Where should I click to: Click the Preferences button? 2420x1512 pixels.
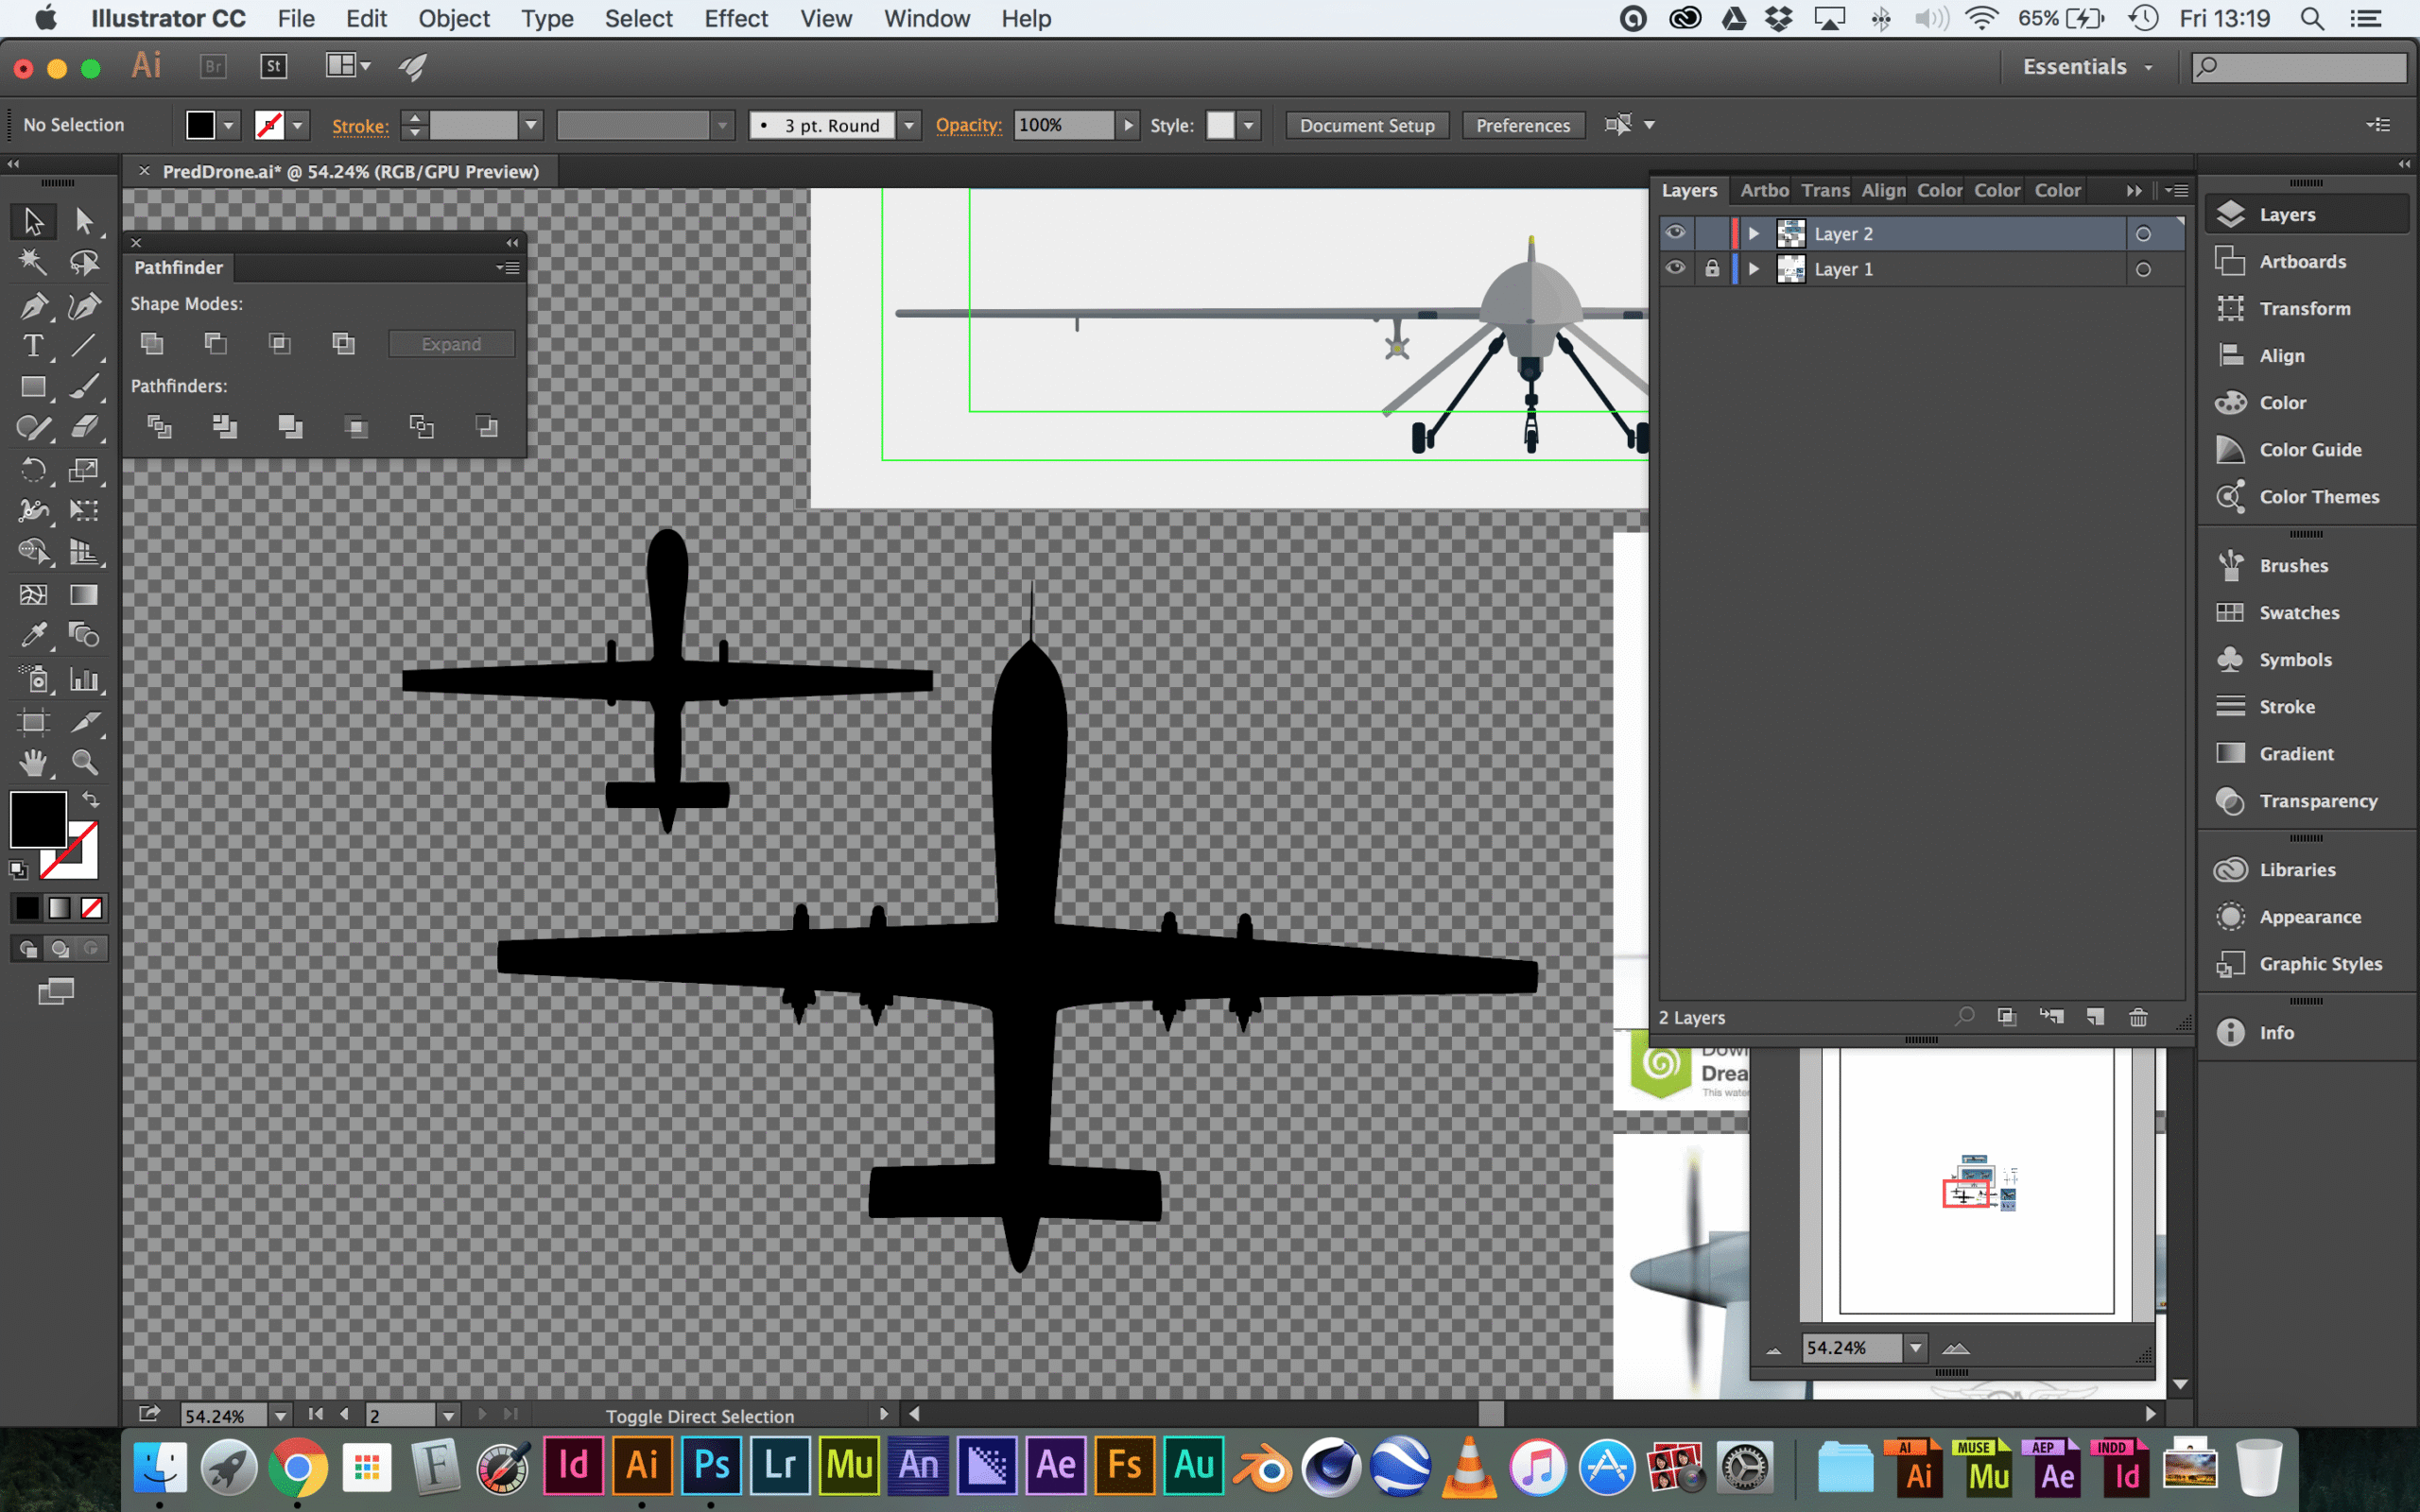coord(1522,126)
